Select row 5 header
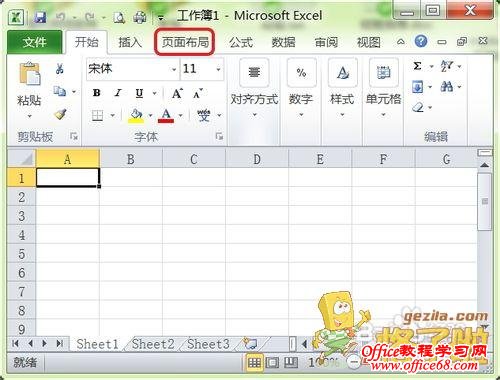Viewport: 500px width, 380px height. (x=21, y=254)
